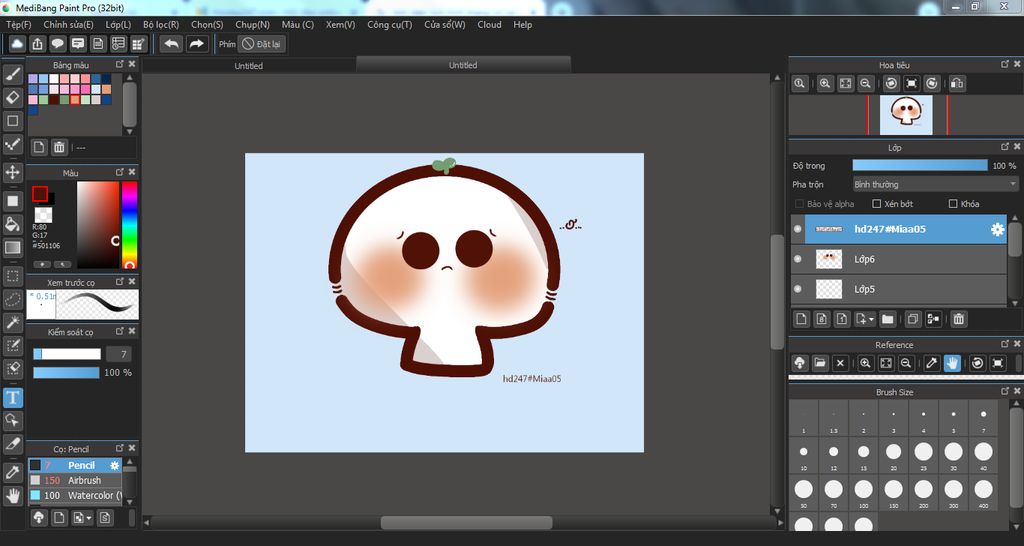Click the export share icon in toolbar
Screen dimensions: 1024x546
(38, 44)
